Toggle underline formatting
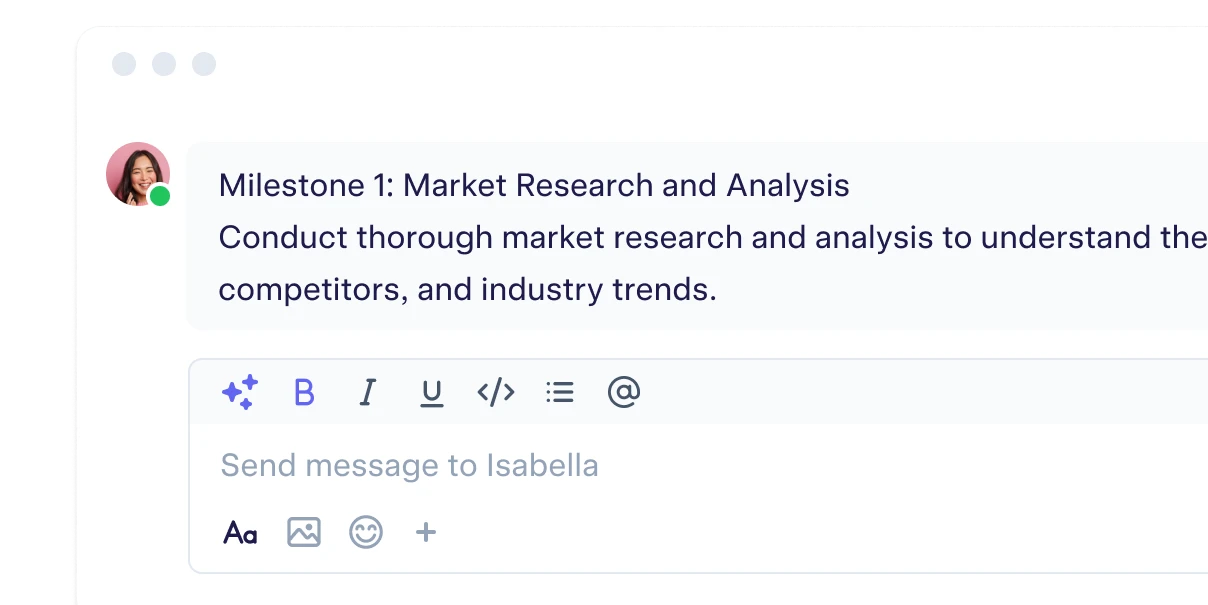The height and width of the screenshot is (605, 1208). point(431,393)
